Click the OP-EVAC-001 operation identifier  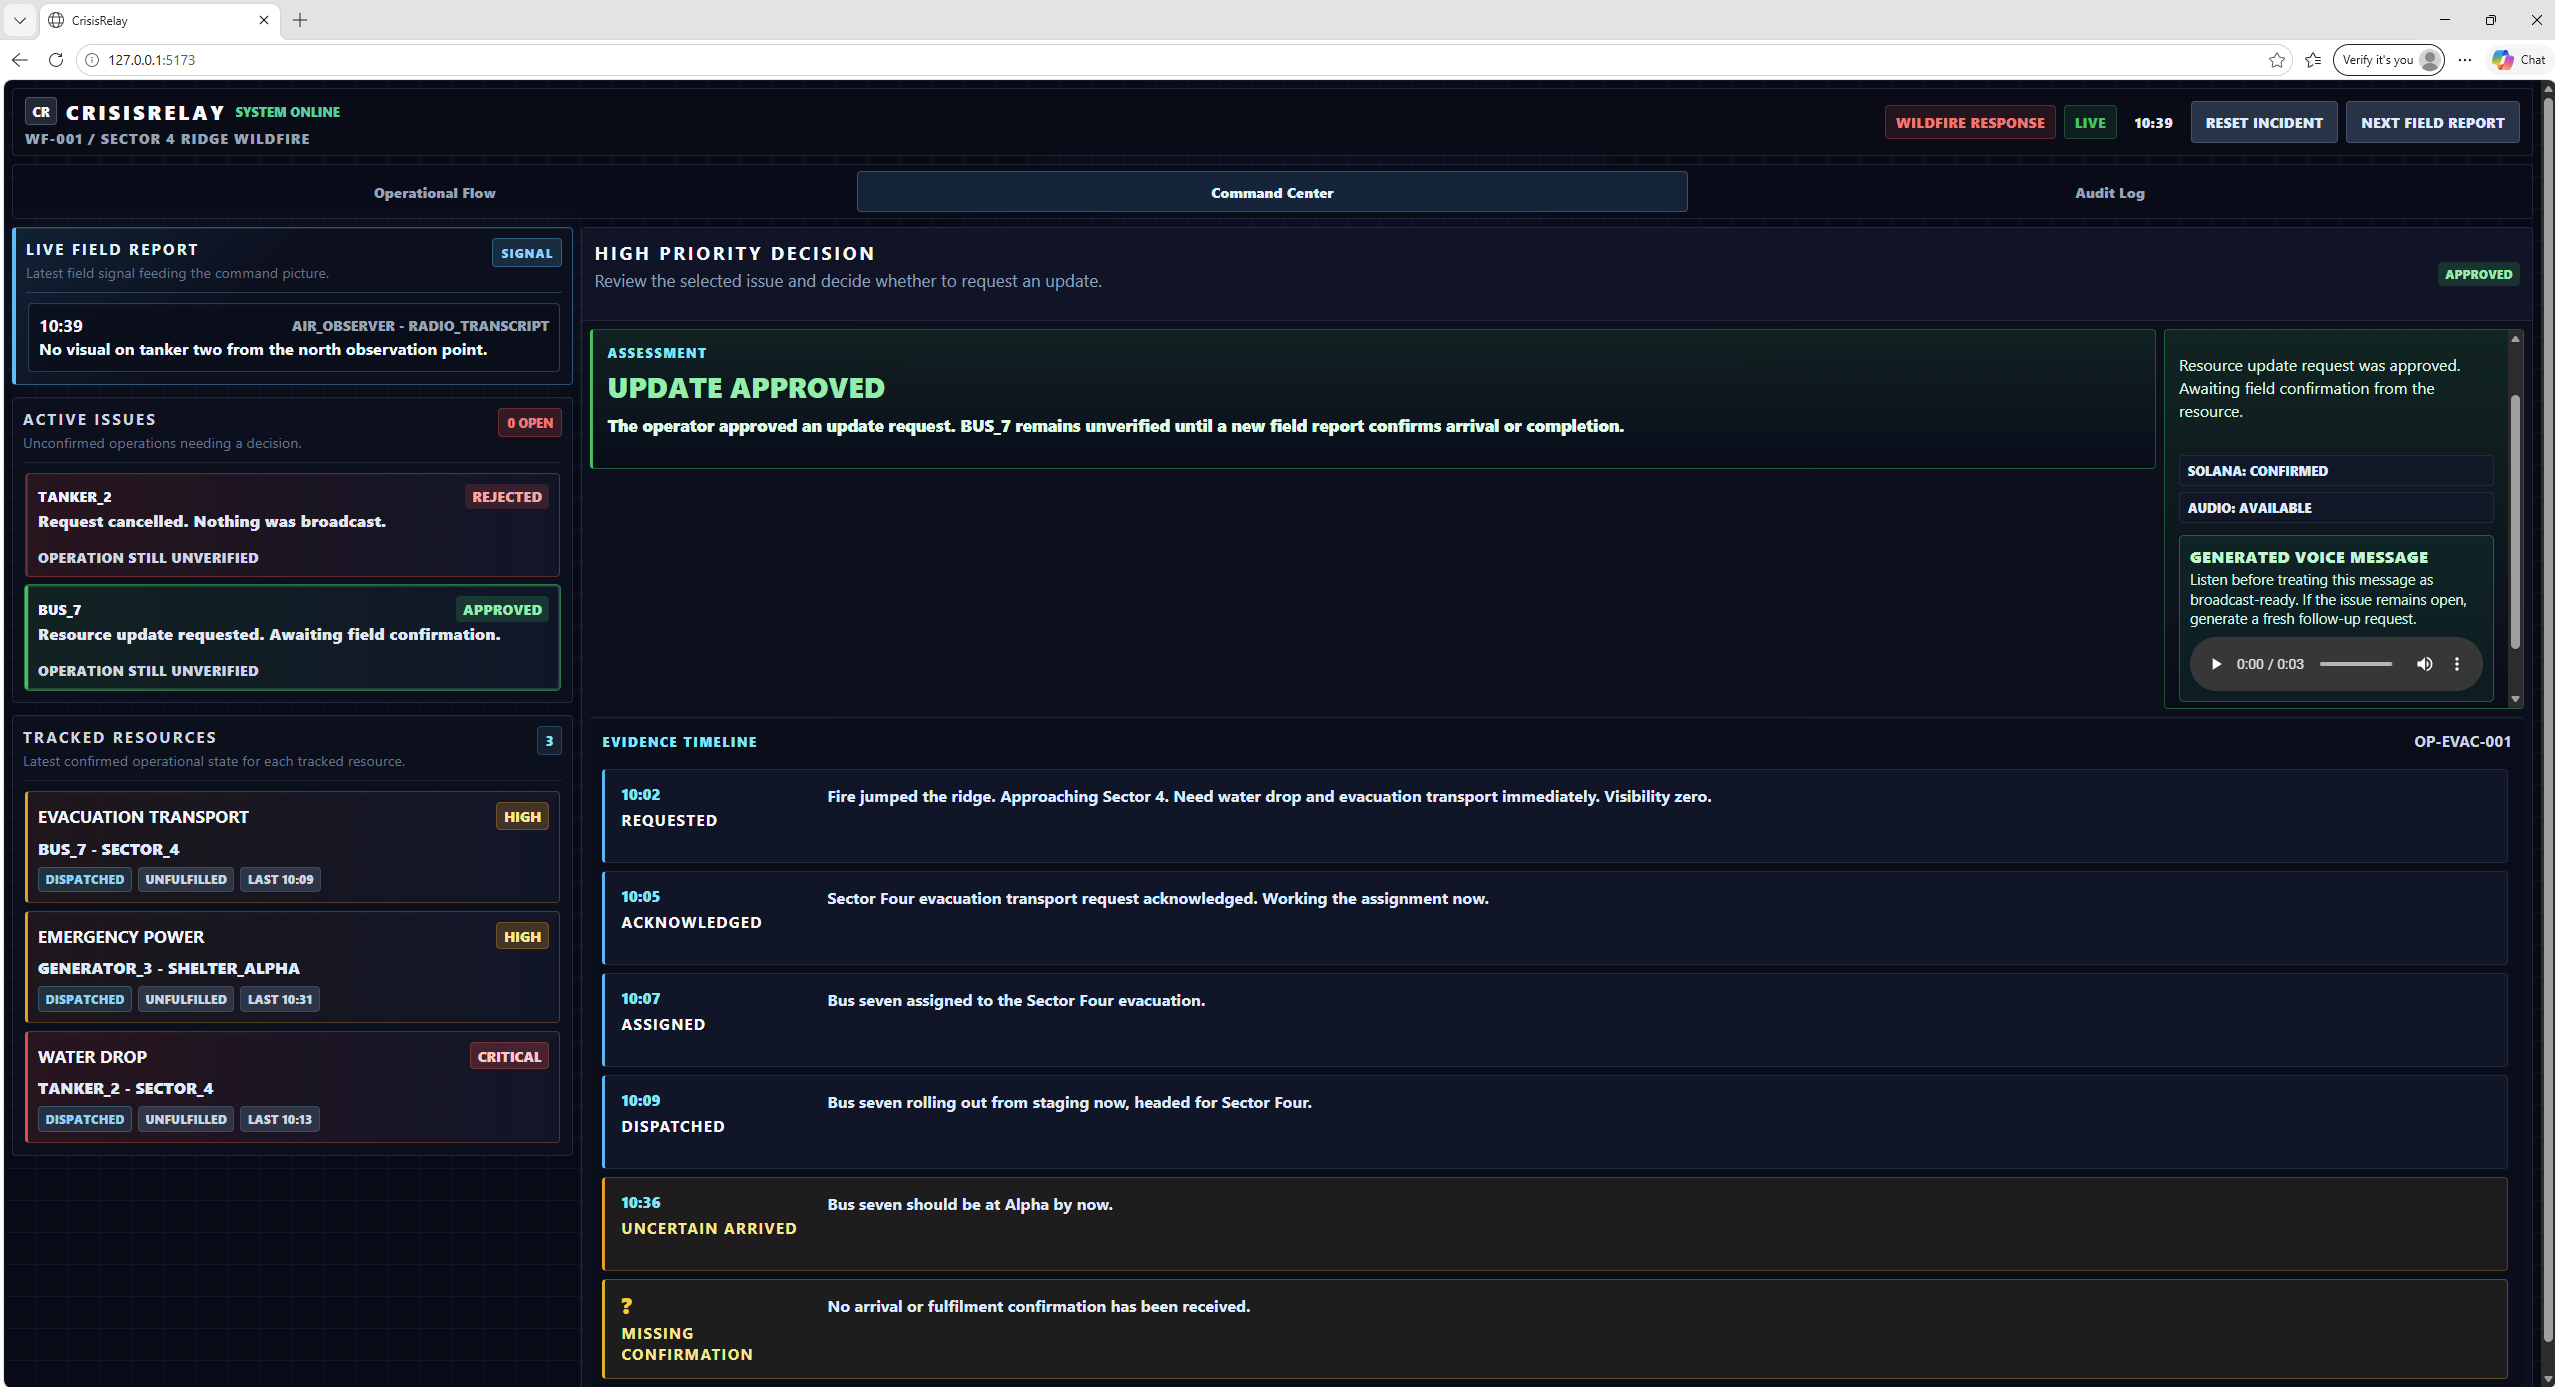point(2462,741)
